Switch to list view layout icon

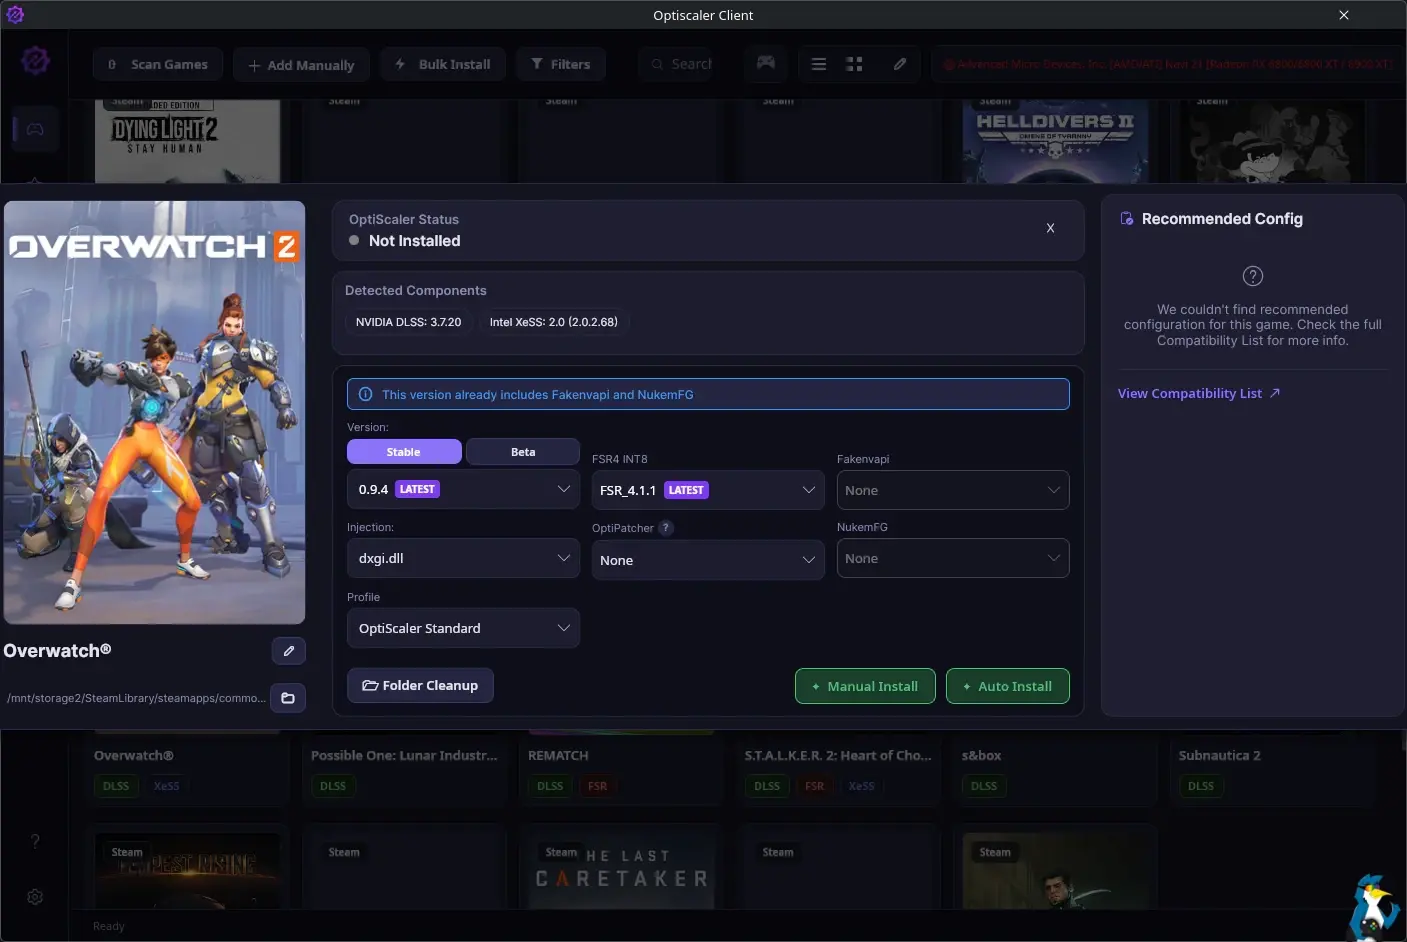[819, 64]
